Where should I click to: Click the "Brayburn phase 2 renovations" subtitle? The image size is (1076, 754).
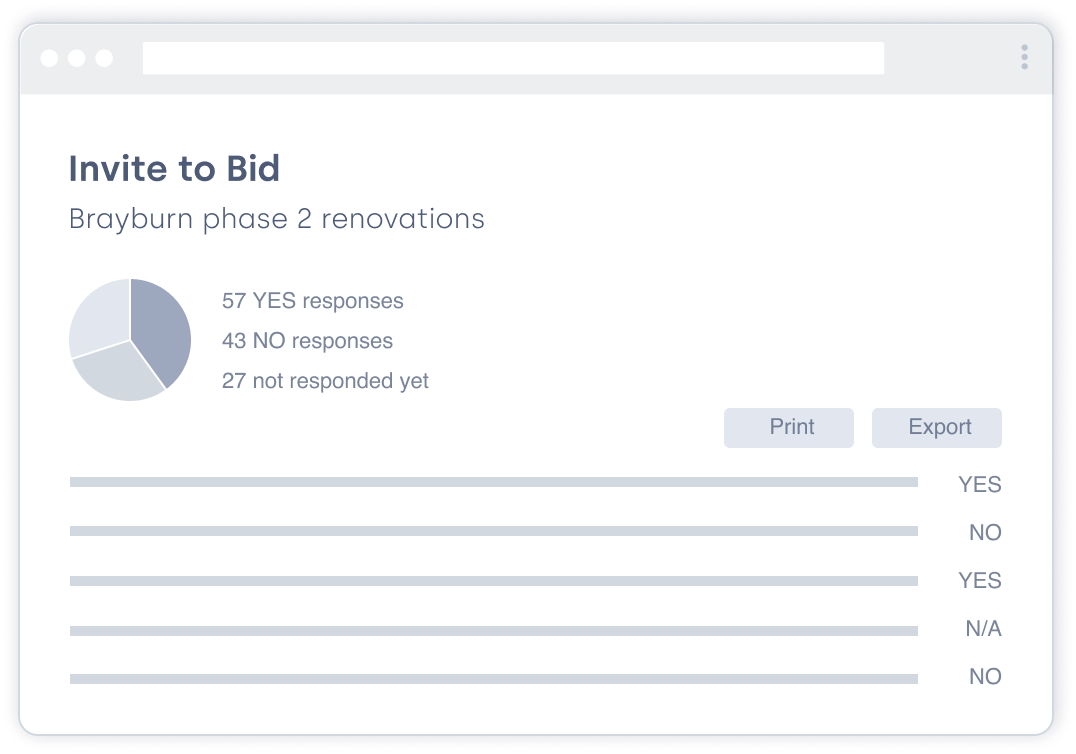[x=276, y=219]
